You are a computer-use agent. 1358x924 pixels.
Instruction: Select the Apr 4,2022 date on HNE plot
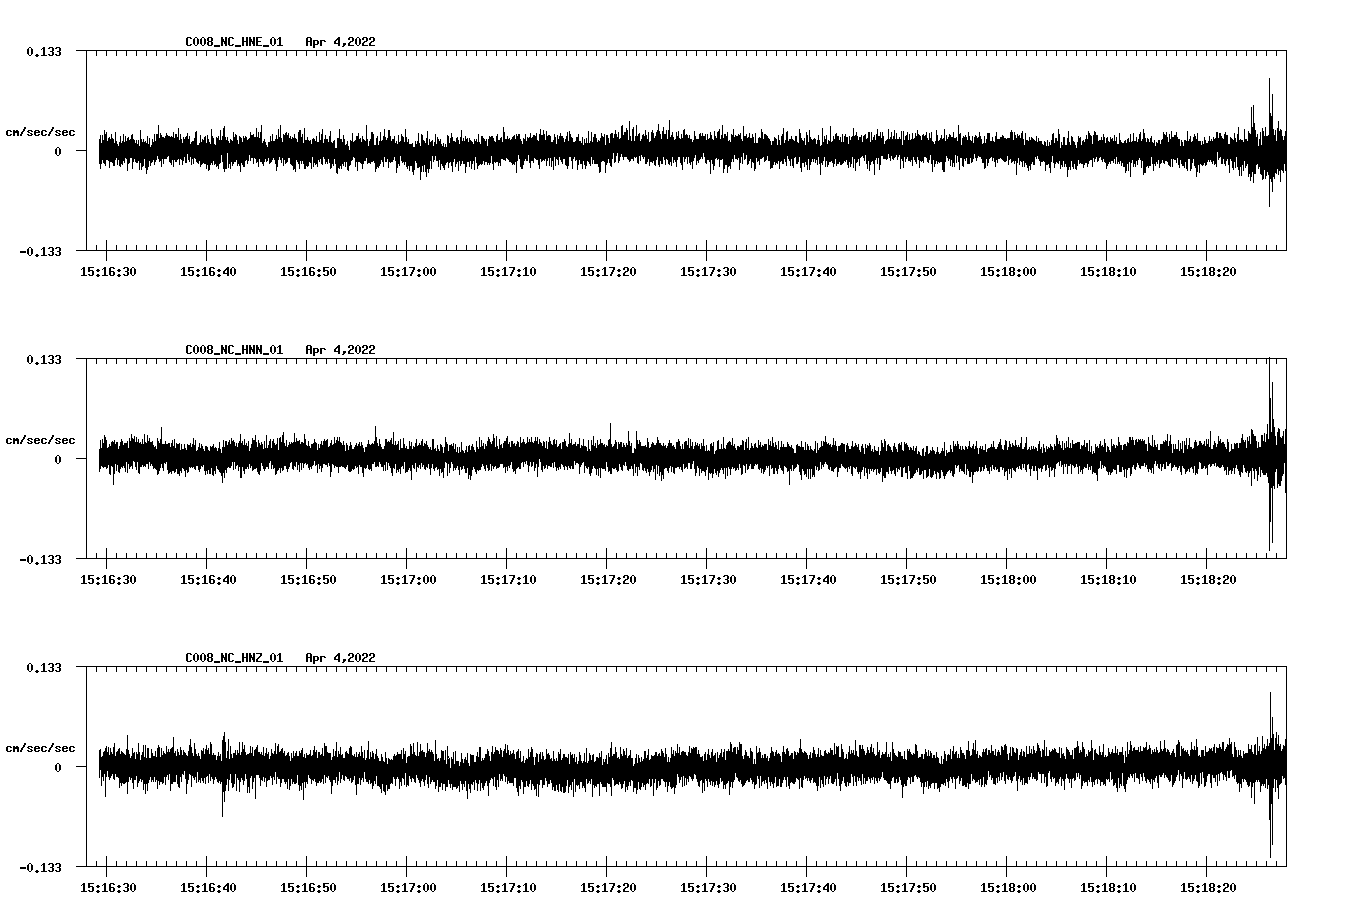[x=341, y=42]
